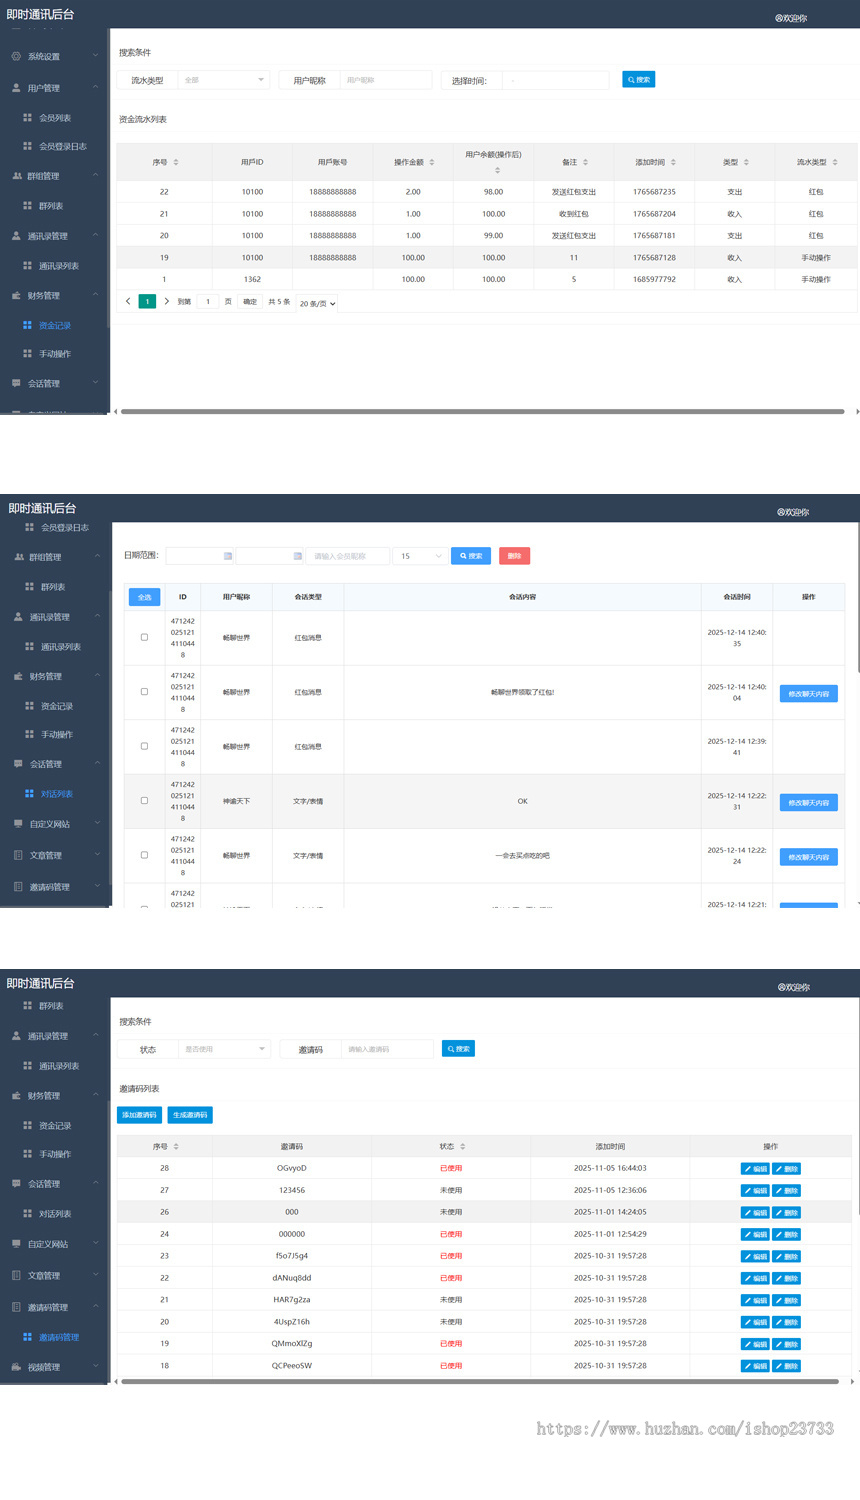Open the 15 per-page dropdown on conversation page
The image size is (860, 1500).
tap(420, 556)
